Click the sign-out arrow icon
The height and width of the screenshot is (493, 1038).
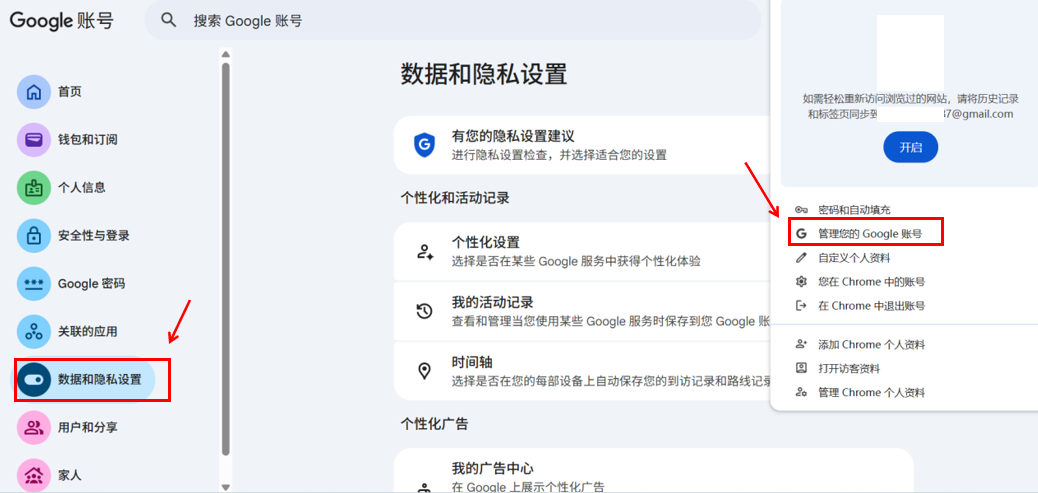pos(801,305)
